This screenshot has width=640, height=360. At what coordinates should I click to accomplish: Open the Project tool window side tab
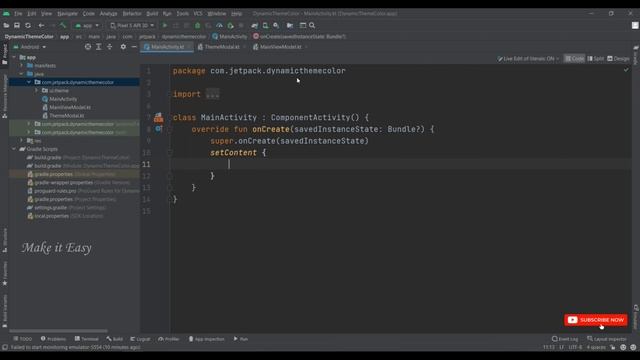point(4,54)
